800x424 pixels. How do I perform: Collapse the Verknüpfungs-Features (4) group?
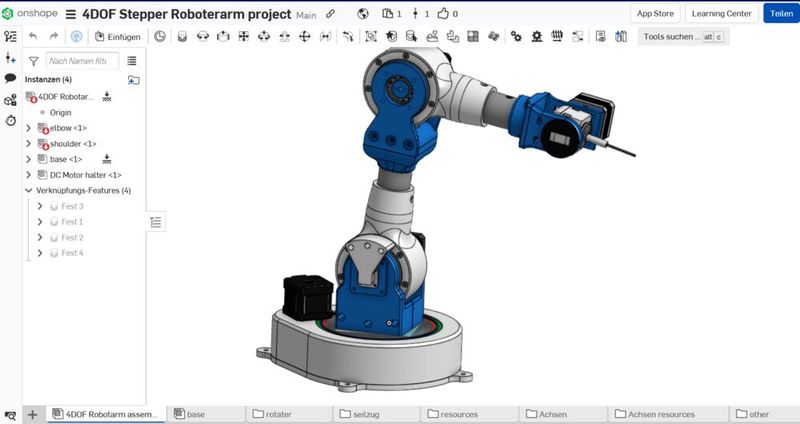click(x=29, y=191)
